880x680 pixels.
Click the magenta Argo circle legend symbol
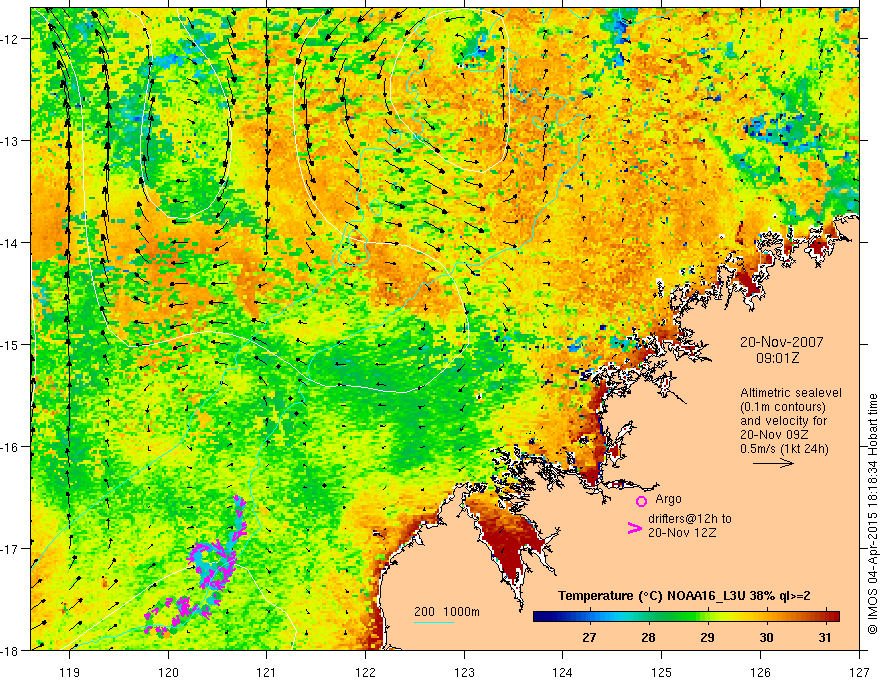pyautogui.click(x=641, y=501)
